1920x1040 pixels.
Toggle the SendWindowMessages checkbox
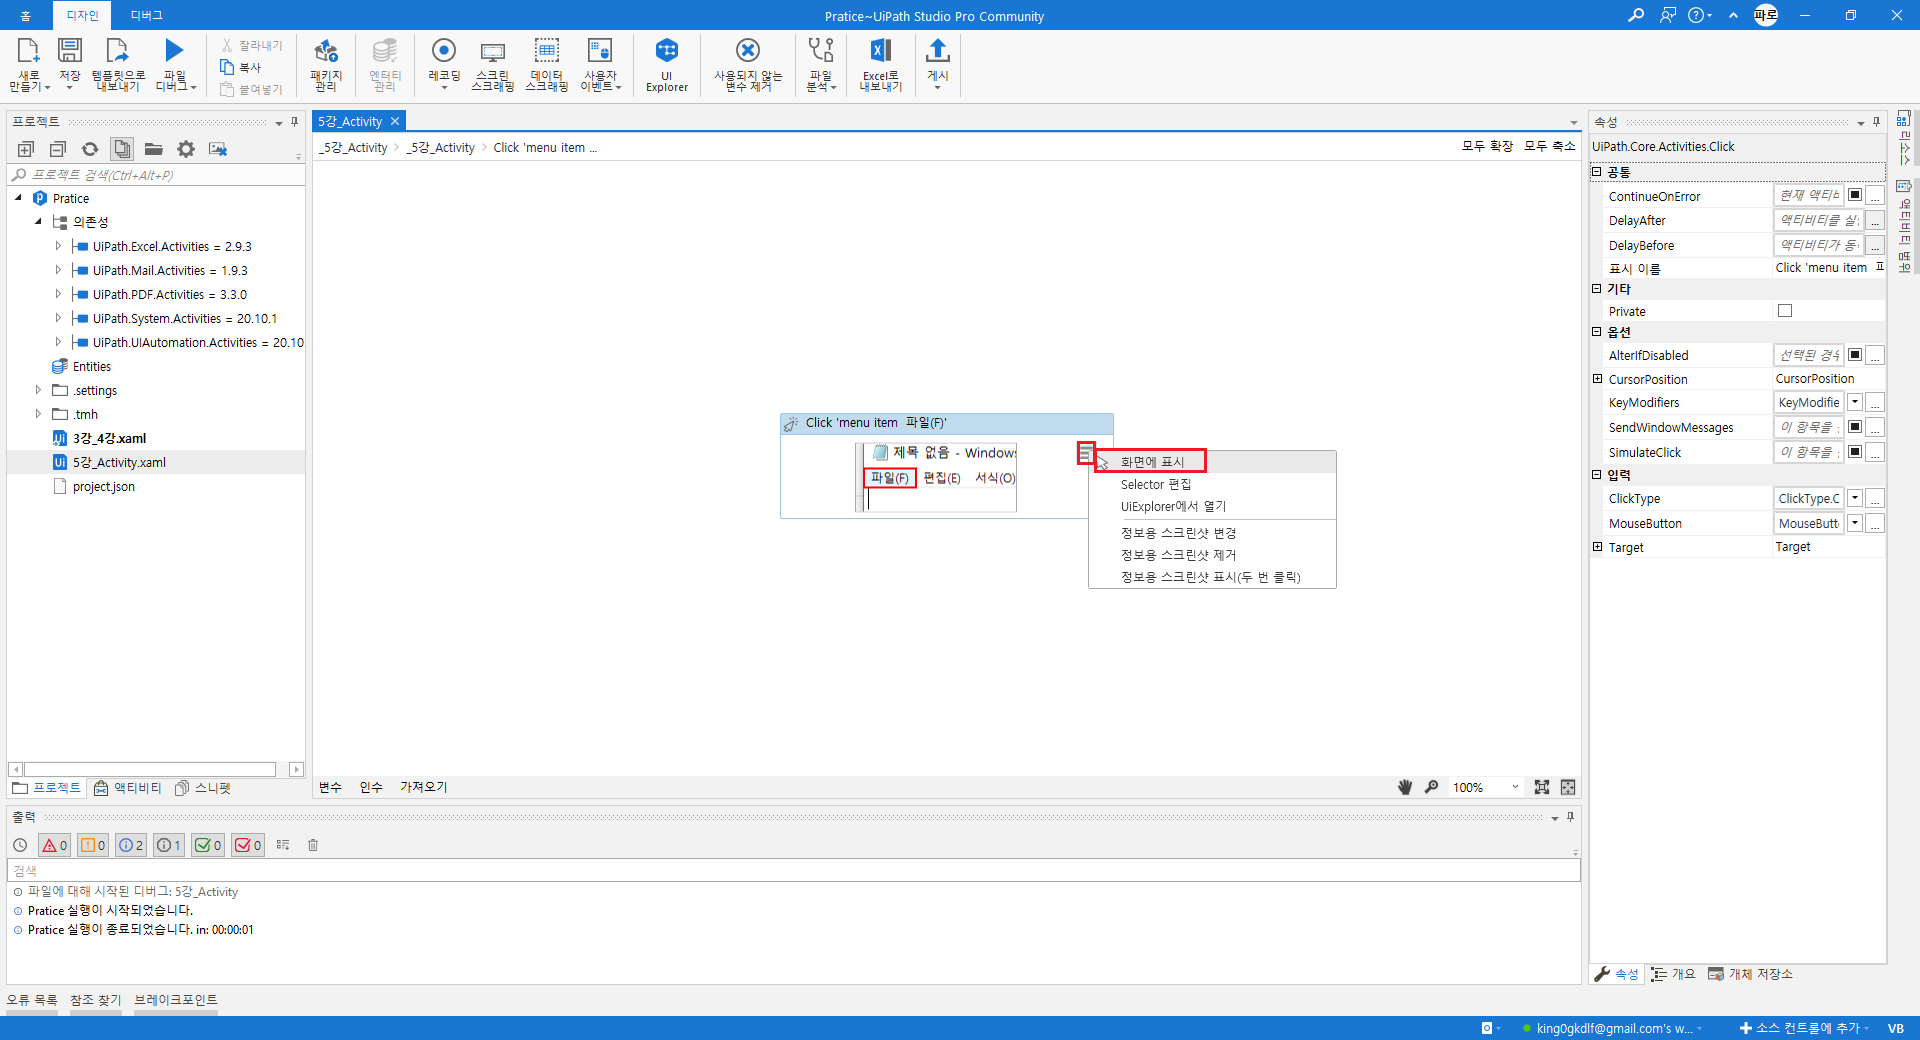point(1855,427)
